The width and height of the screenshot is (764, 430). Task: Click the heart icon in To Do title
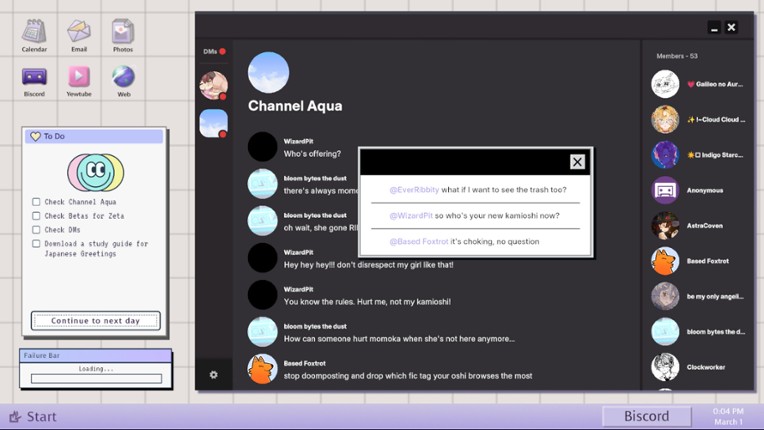coord(36,136)
